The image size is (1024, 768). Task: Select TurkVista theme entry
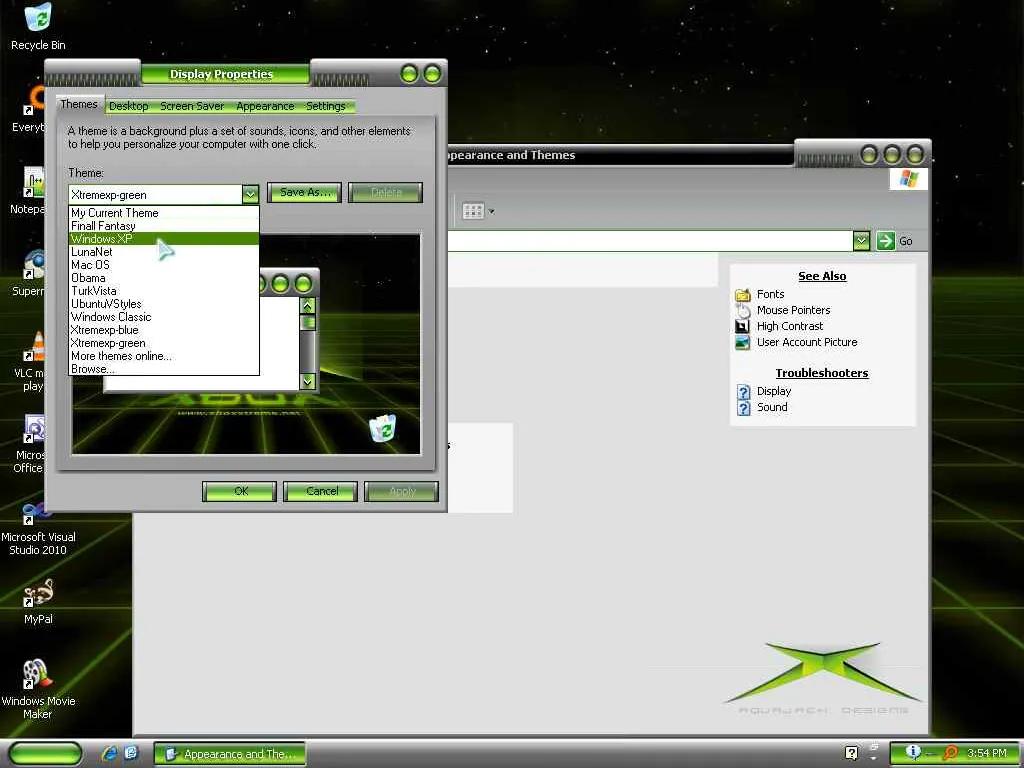click(164, 291)
